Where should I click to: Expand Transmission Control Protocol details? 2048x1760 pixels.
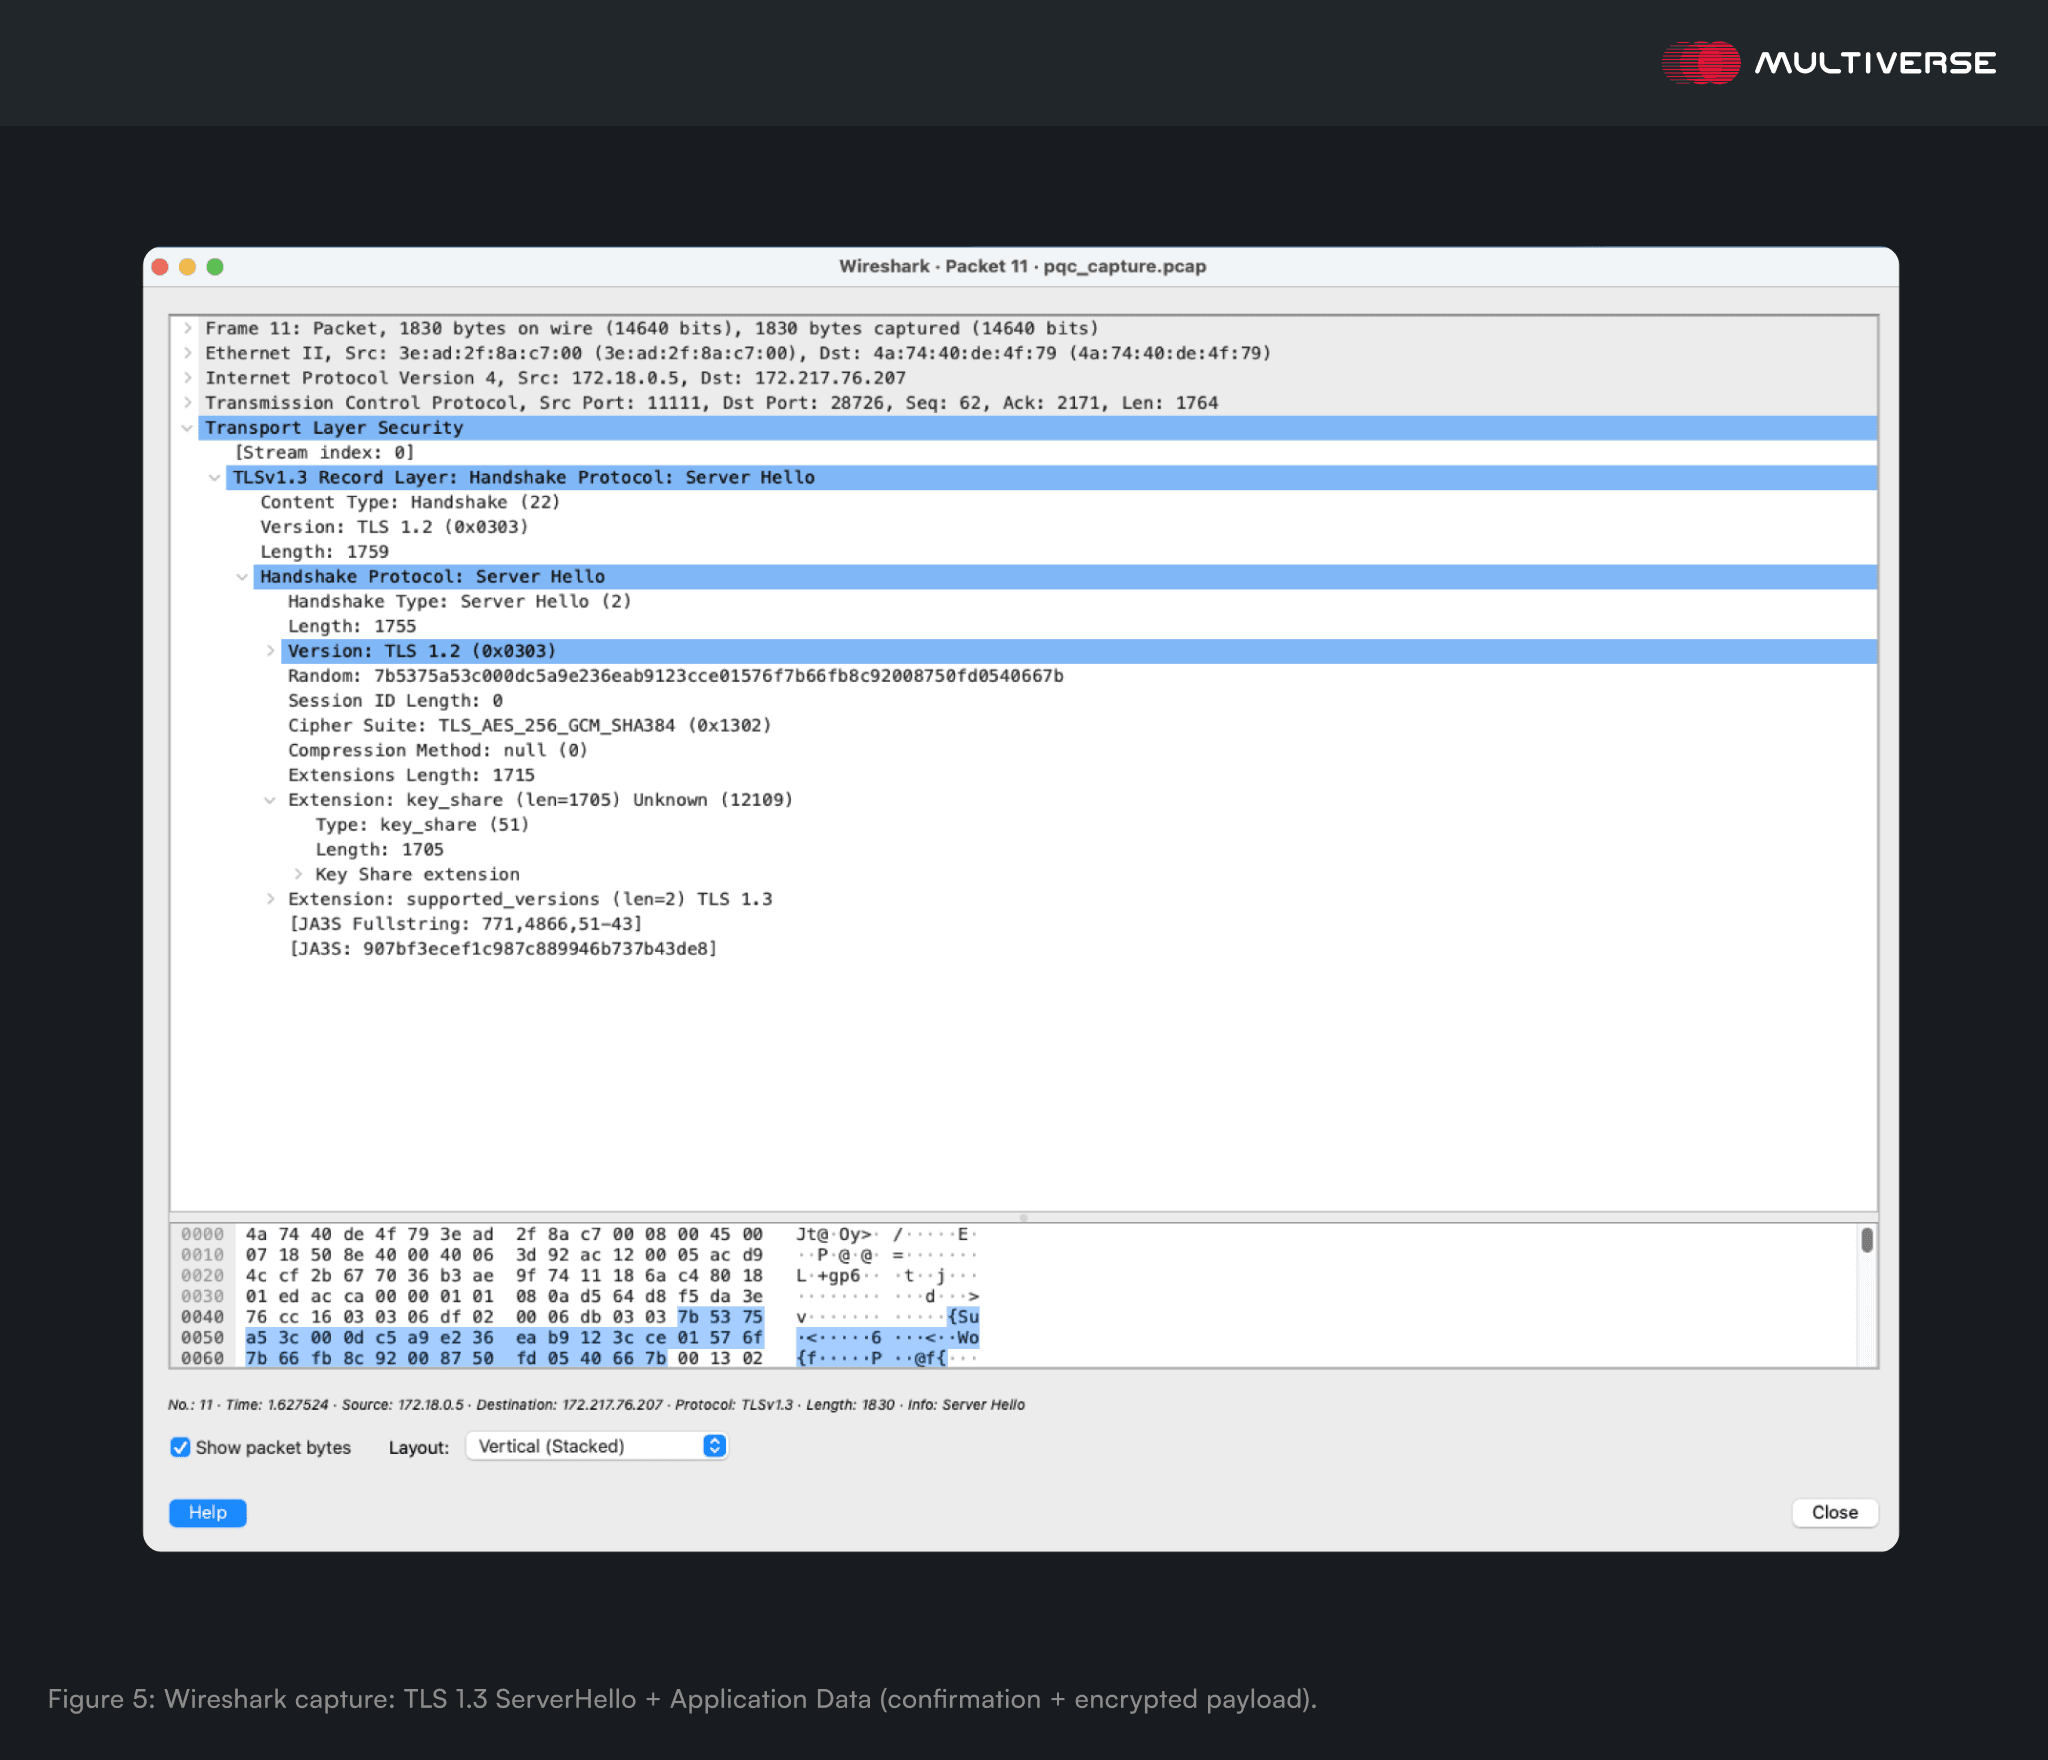pyautogui.click(x=187, y=403)
